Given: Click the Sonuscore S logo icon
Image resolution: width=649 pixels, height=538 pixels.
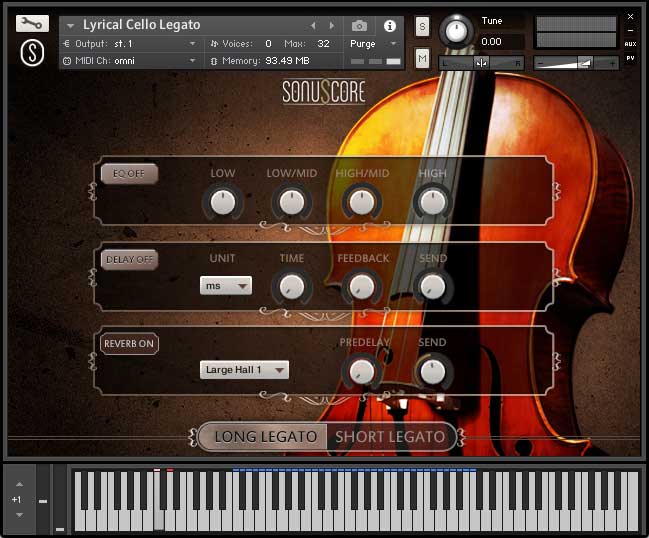Looking at the screenshot, I should click(32, 53).
